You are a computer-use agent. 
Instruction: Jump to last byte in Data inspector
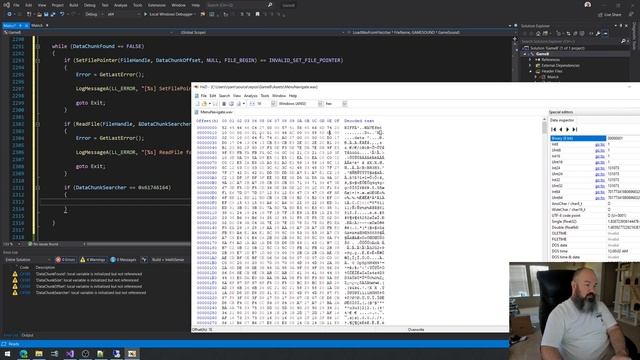pos(575,129)
